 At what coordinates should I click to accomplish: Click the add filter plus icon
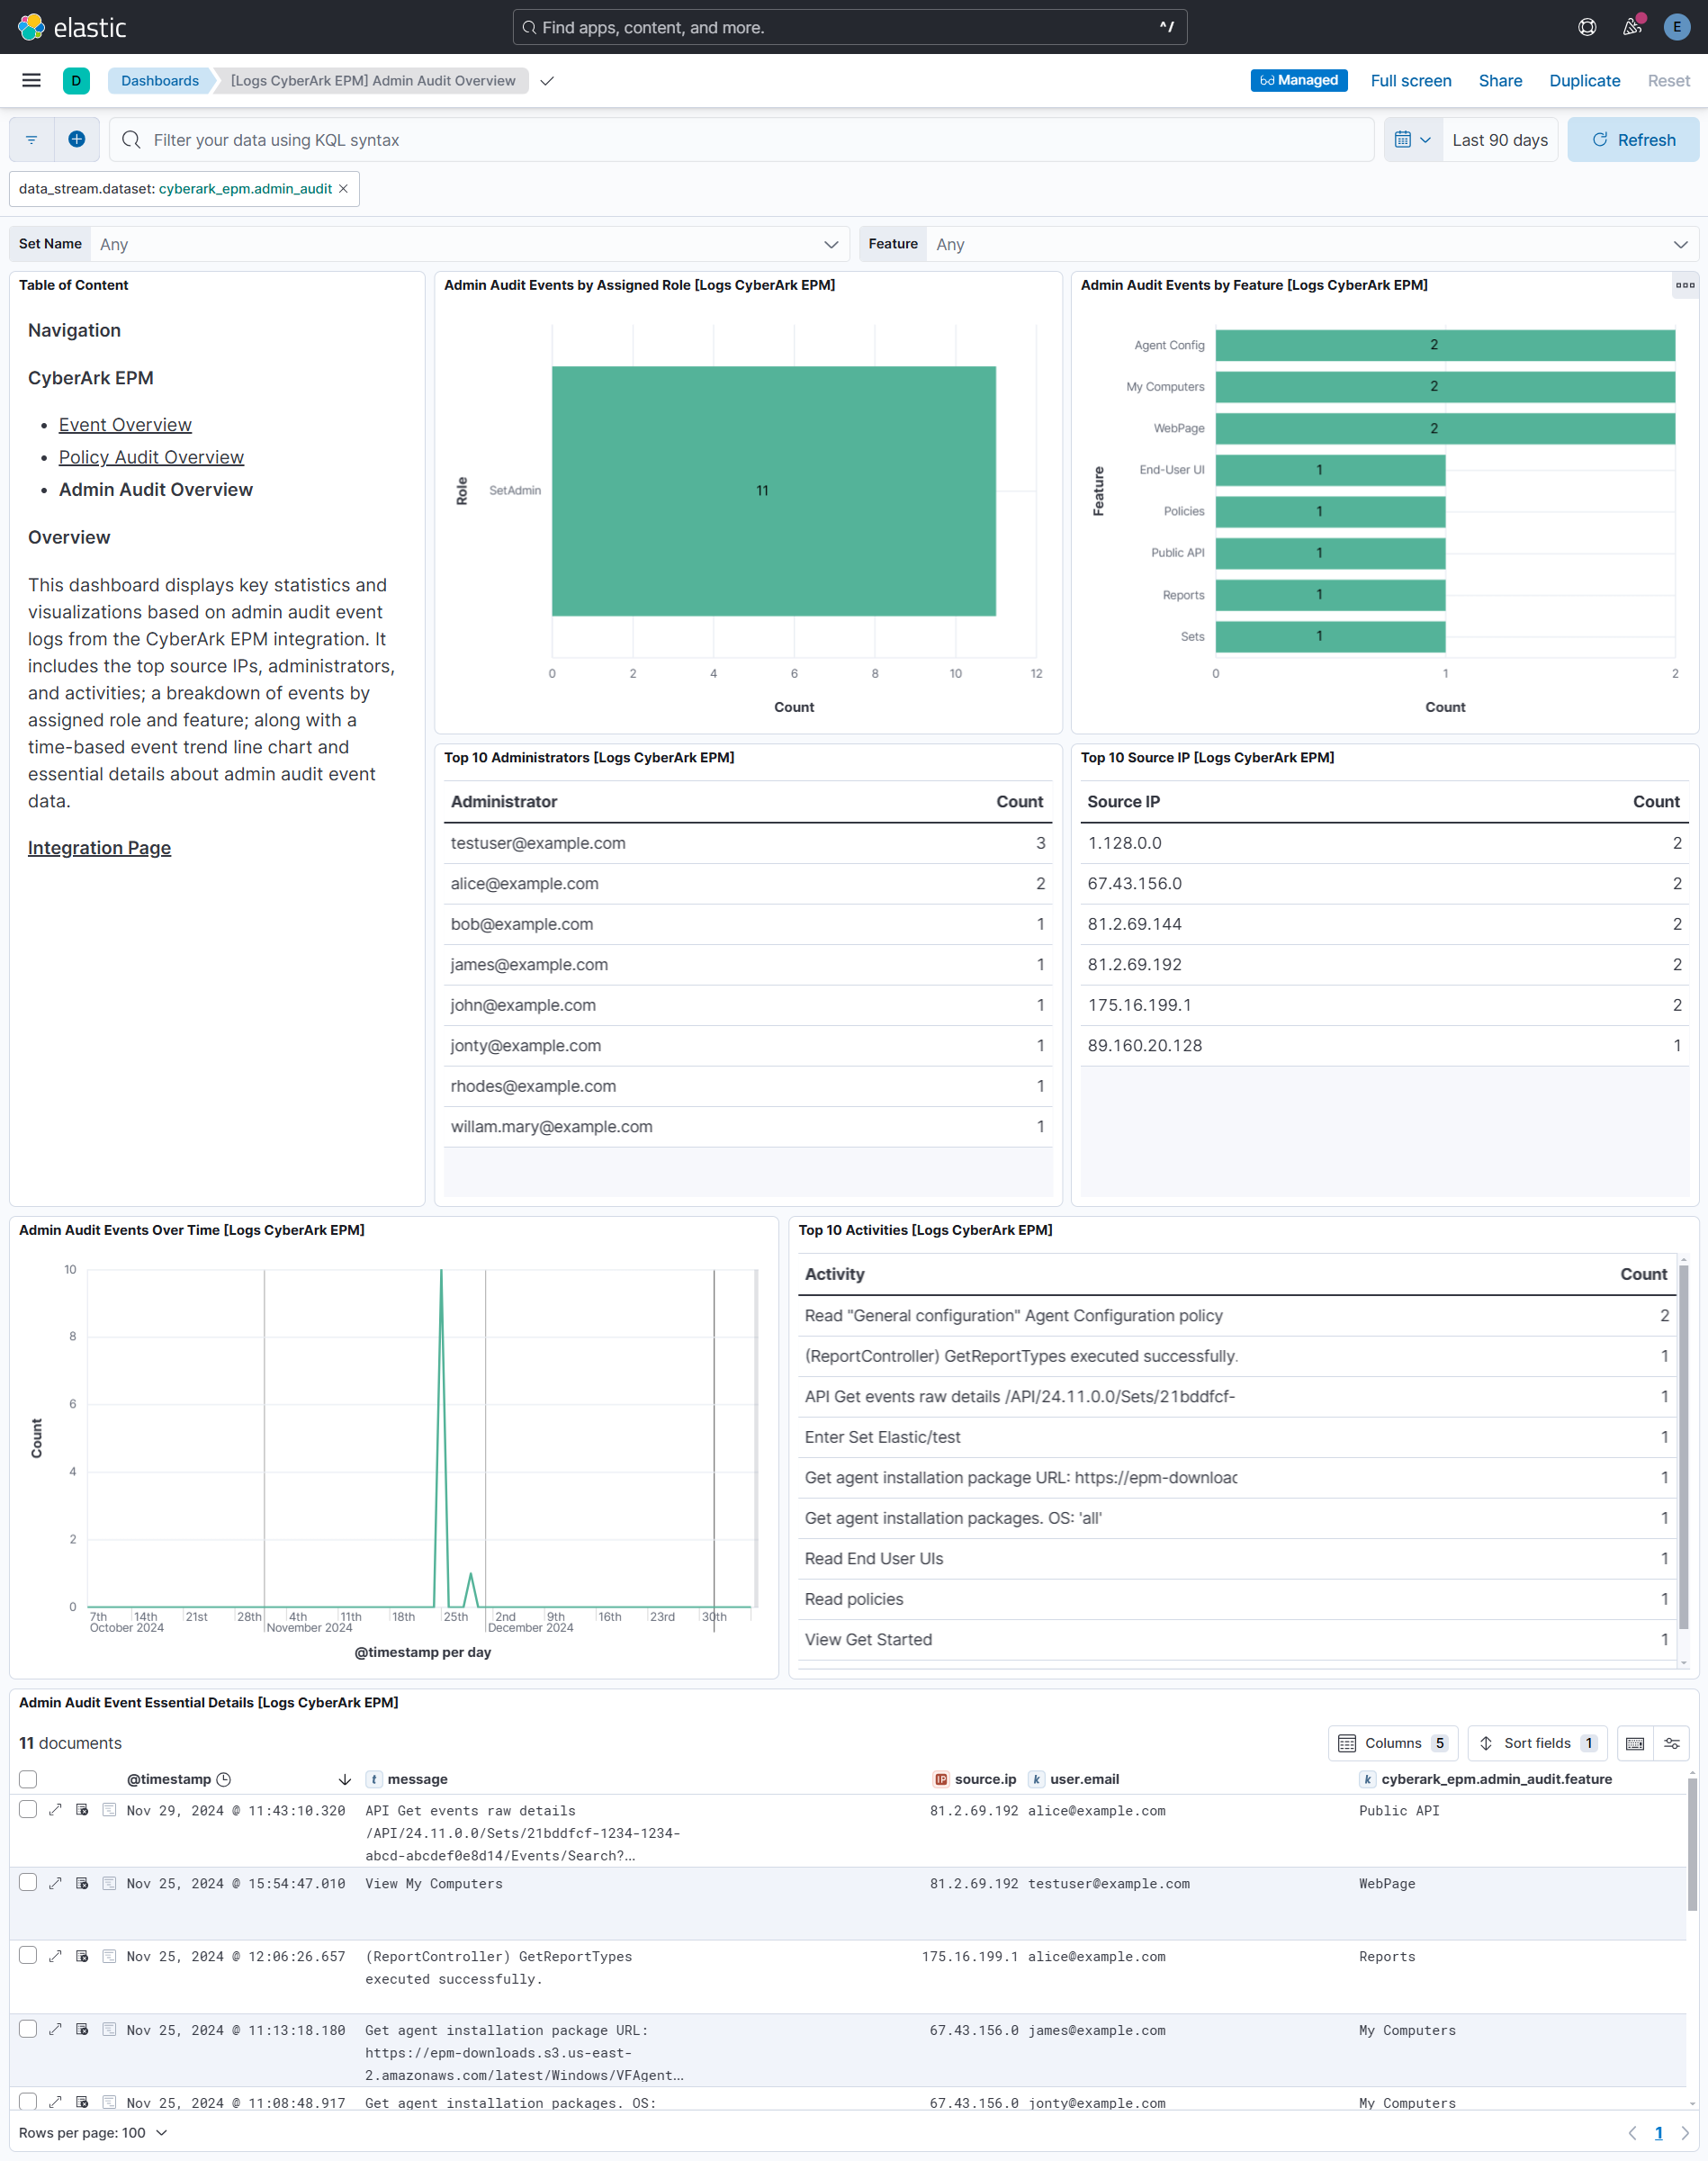[77, 140]
